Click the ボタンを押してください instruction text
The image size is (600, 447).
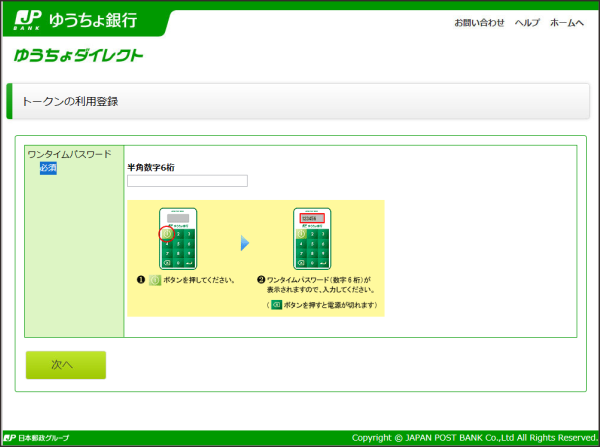click(199, 280)
